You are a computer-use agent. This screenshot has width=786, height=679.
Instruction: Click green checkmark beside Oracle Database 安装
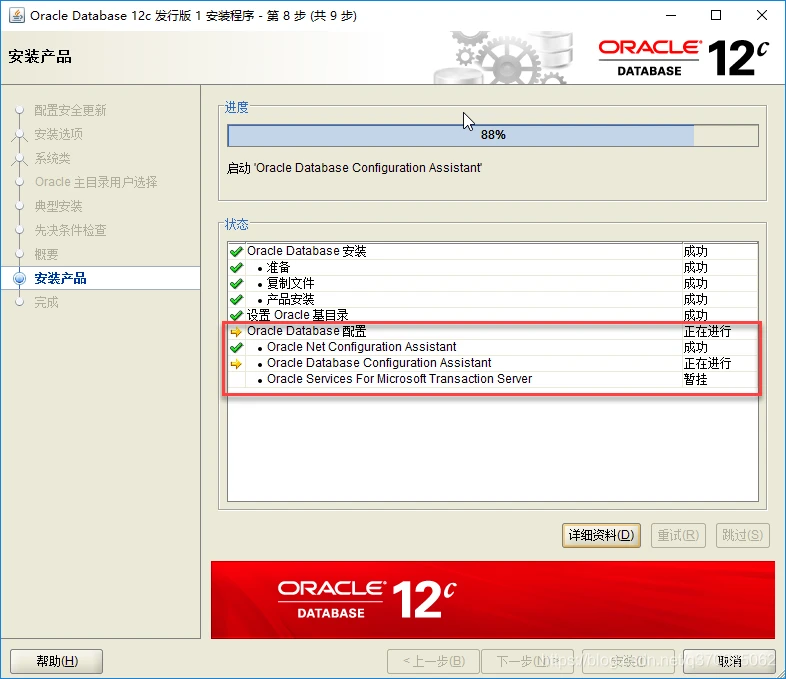236,252
